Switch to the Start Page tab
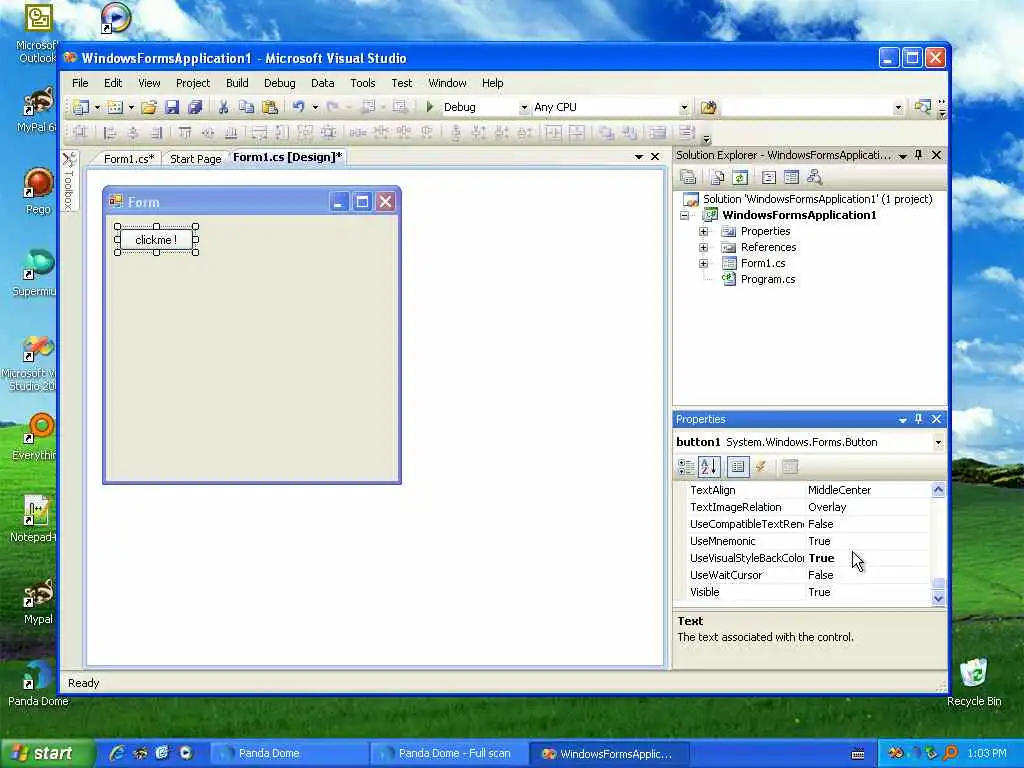Screen dimensions: 1024x768 [x=195, y=159]
